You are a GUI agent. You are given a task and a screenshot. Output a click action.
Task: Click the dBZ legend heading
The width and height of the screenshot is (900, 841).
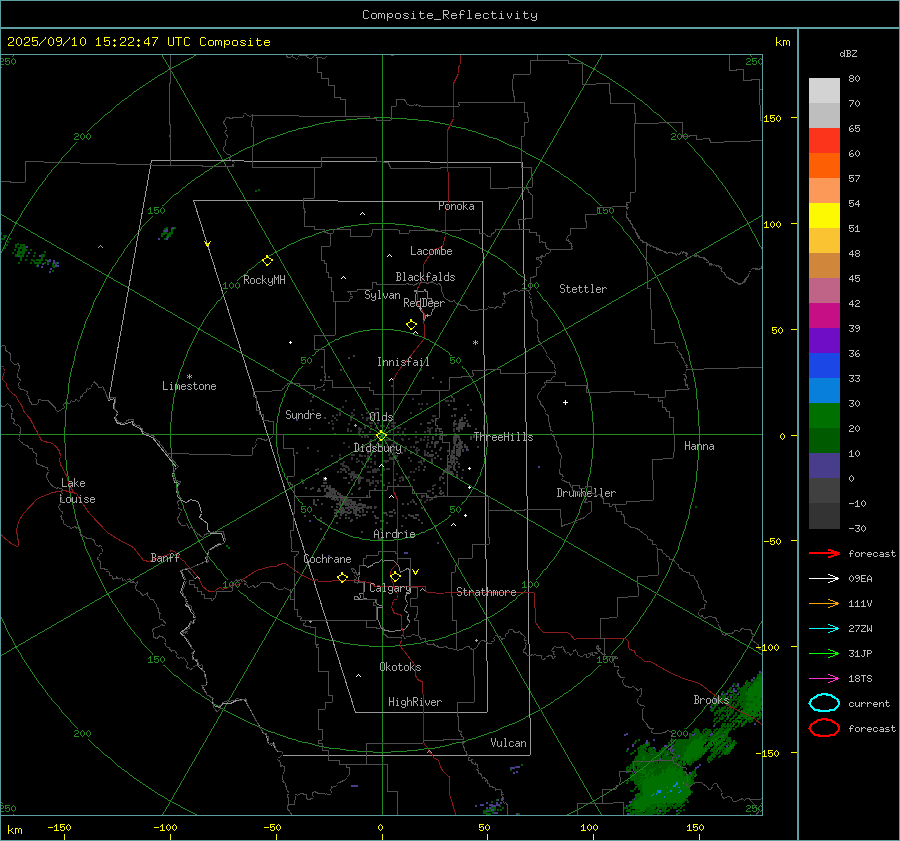(848, 53)
